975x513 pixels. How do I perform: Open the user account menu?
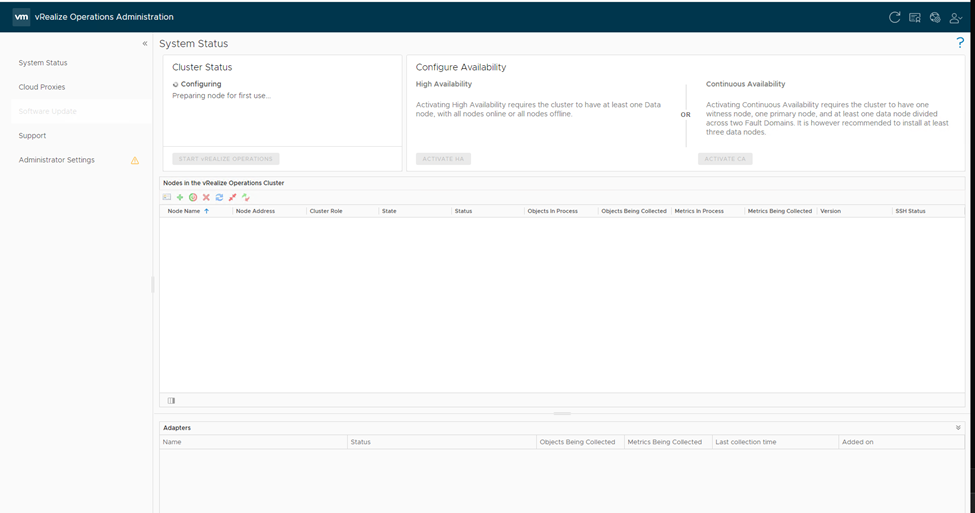point(956,18)
